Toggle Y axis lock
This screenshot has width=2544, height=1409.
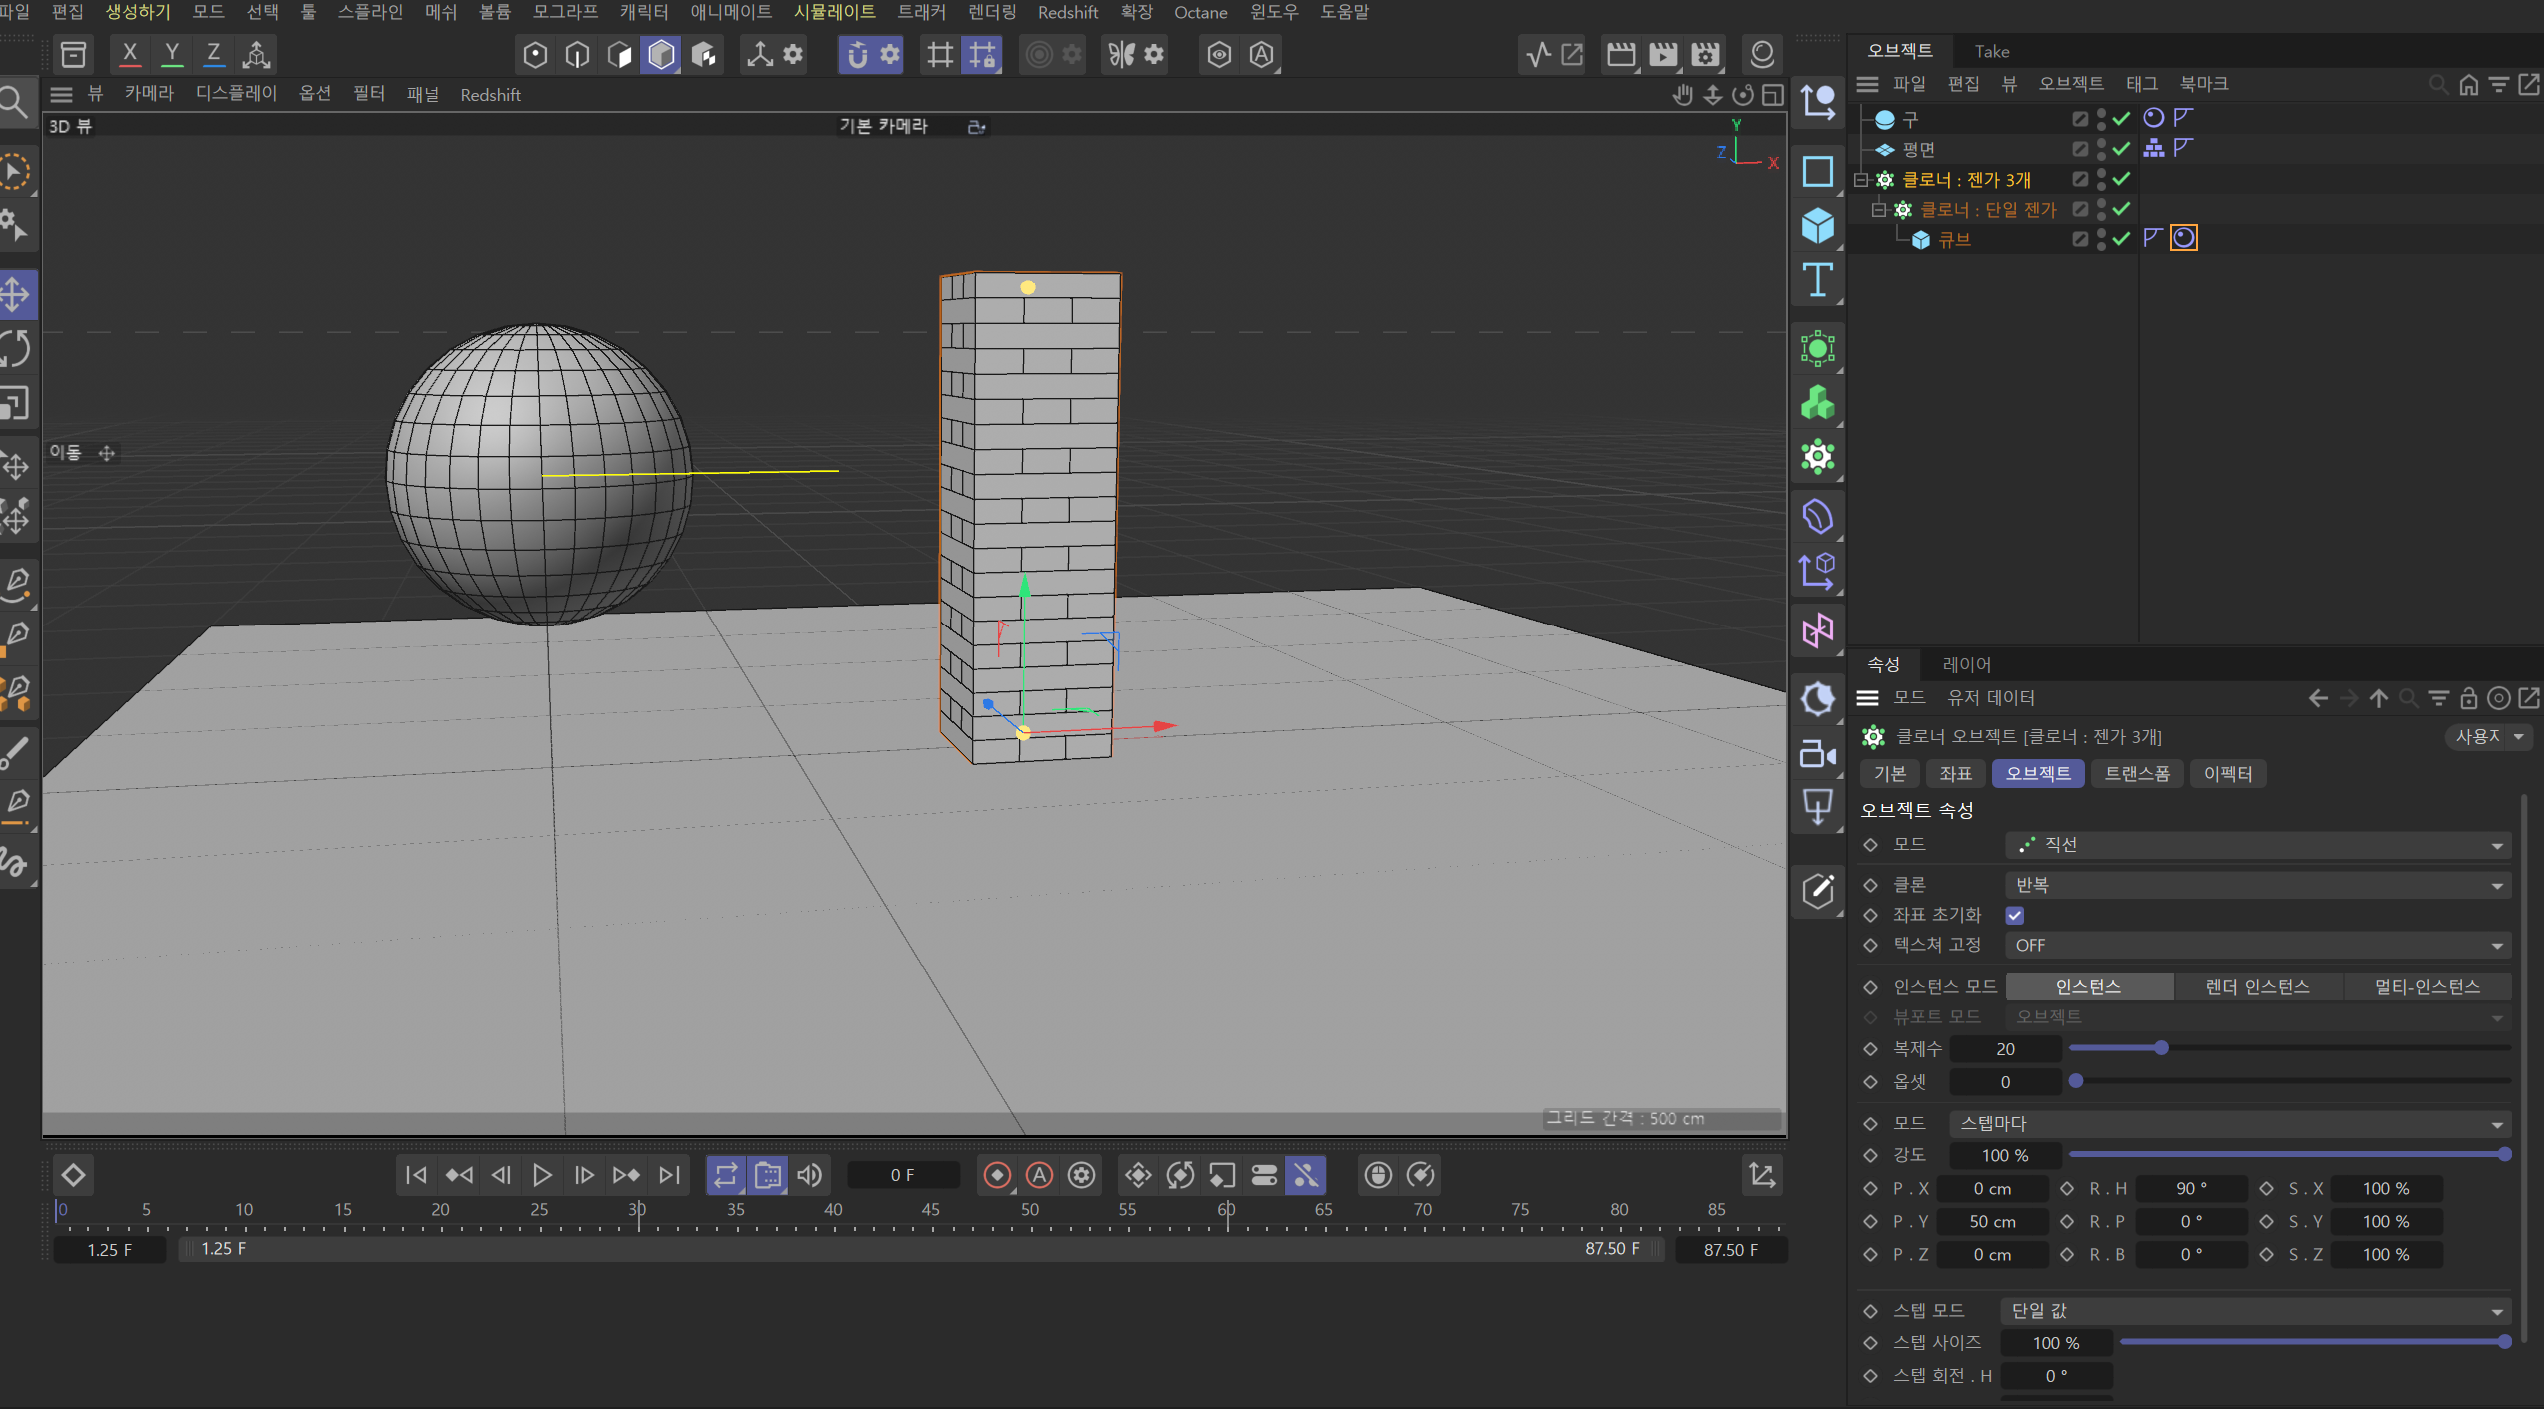(x=172, y=54)
